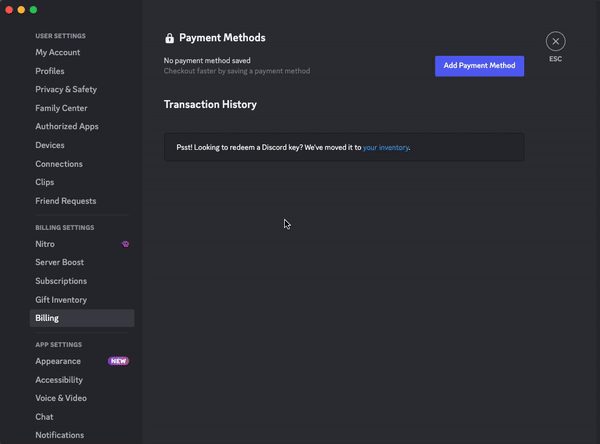Navigate to Connections

coord(59,164)
